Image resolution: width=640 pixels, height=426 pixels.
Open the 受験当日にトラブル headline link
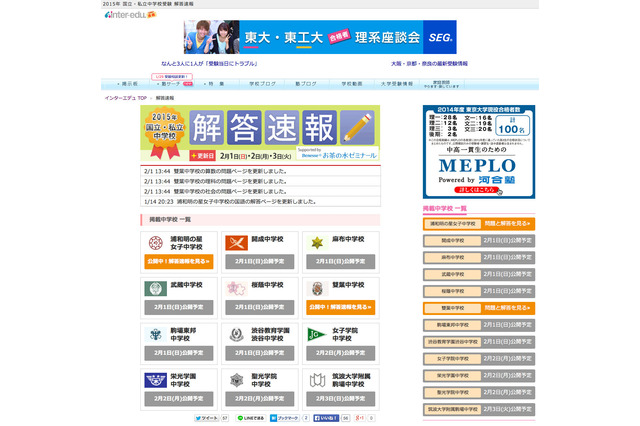tap(209, 64)
